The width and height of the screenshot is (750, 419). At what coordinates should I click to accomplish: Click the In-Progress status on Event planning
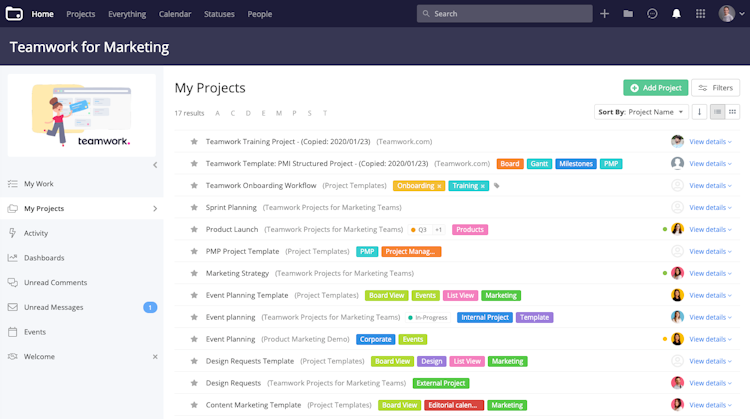tap(428, 318)
